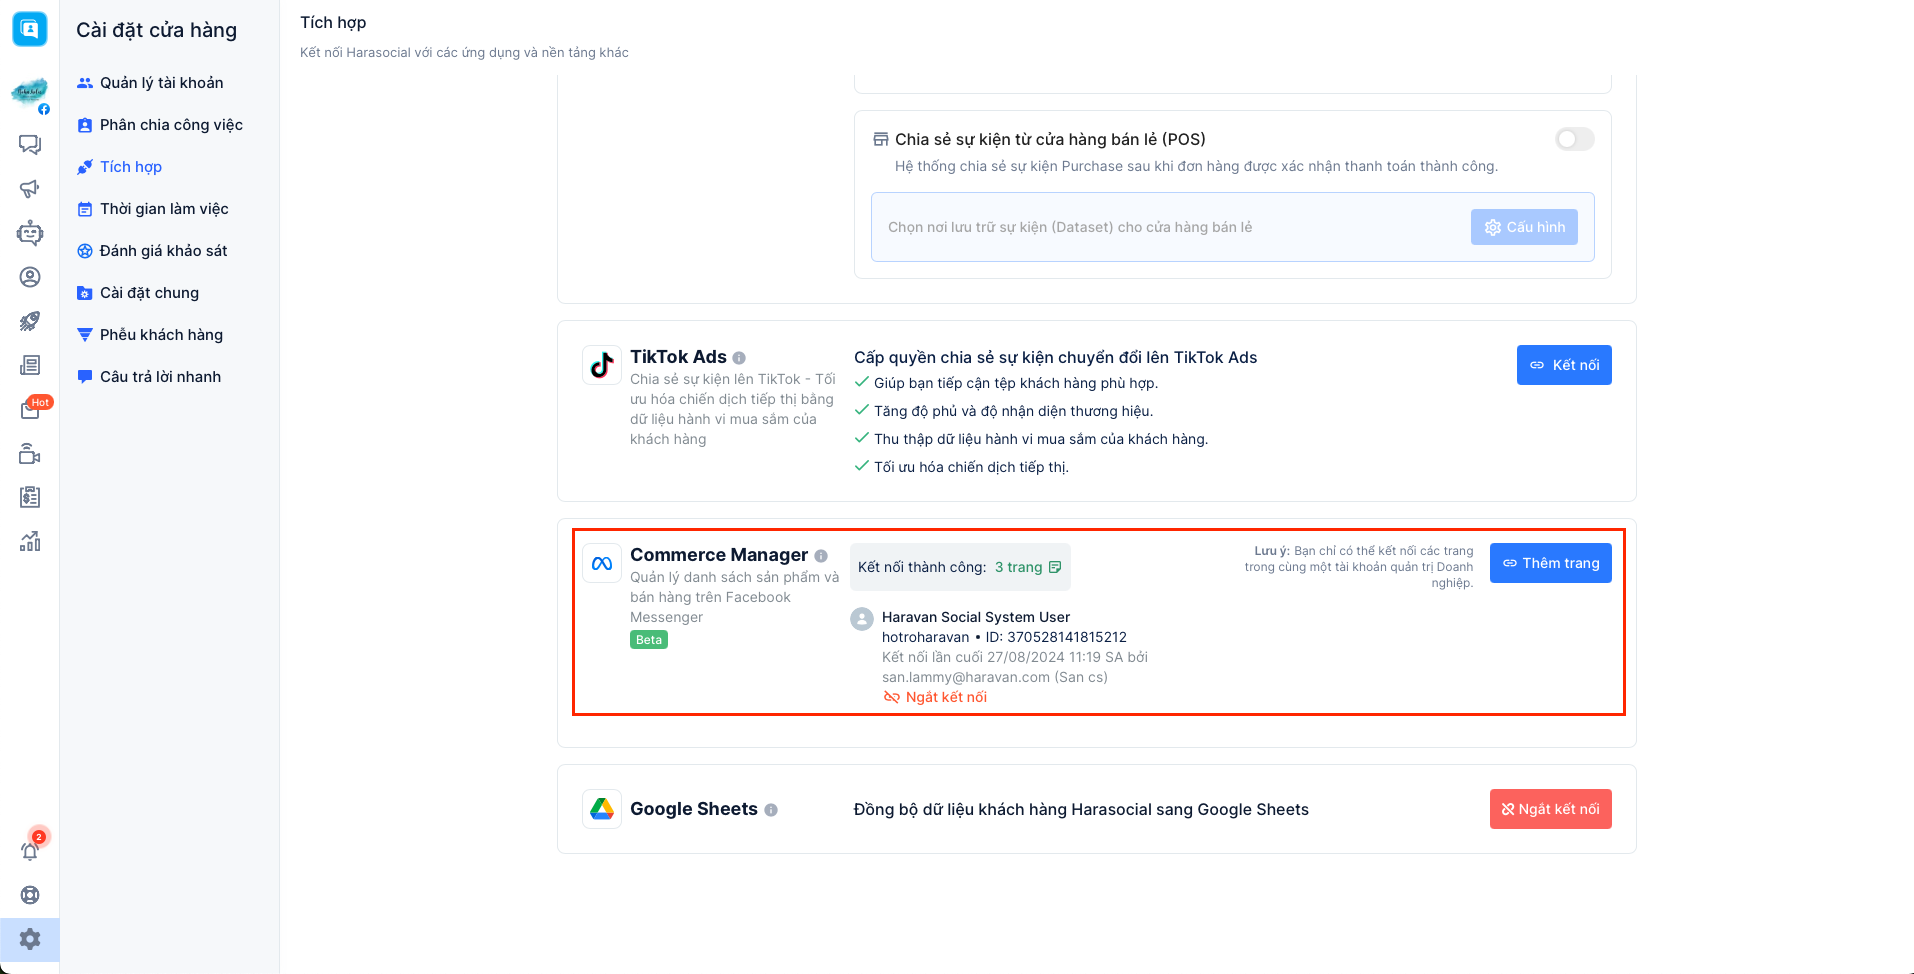Open the customer profile sidebar icon
This screenshot has width=1914, height=974.
30,277
